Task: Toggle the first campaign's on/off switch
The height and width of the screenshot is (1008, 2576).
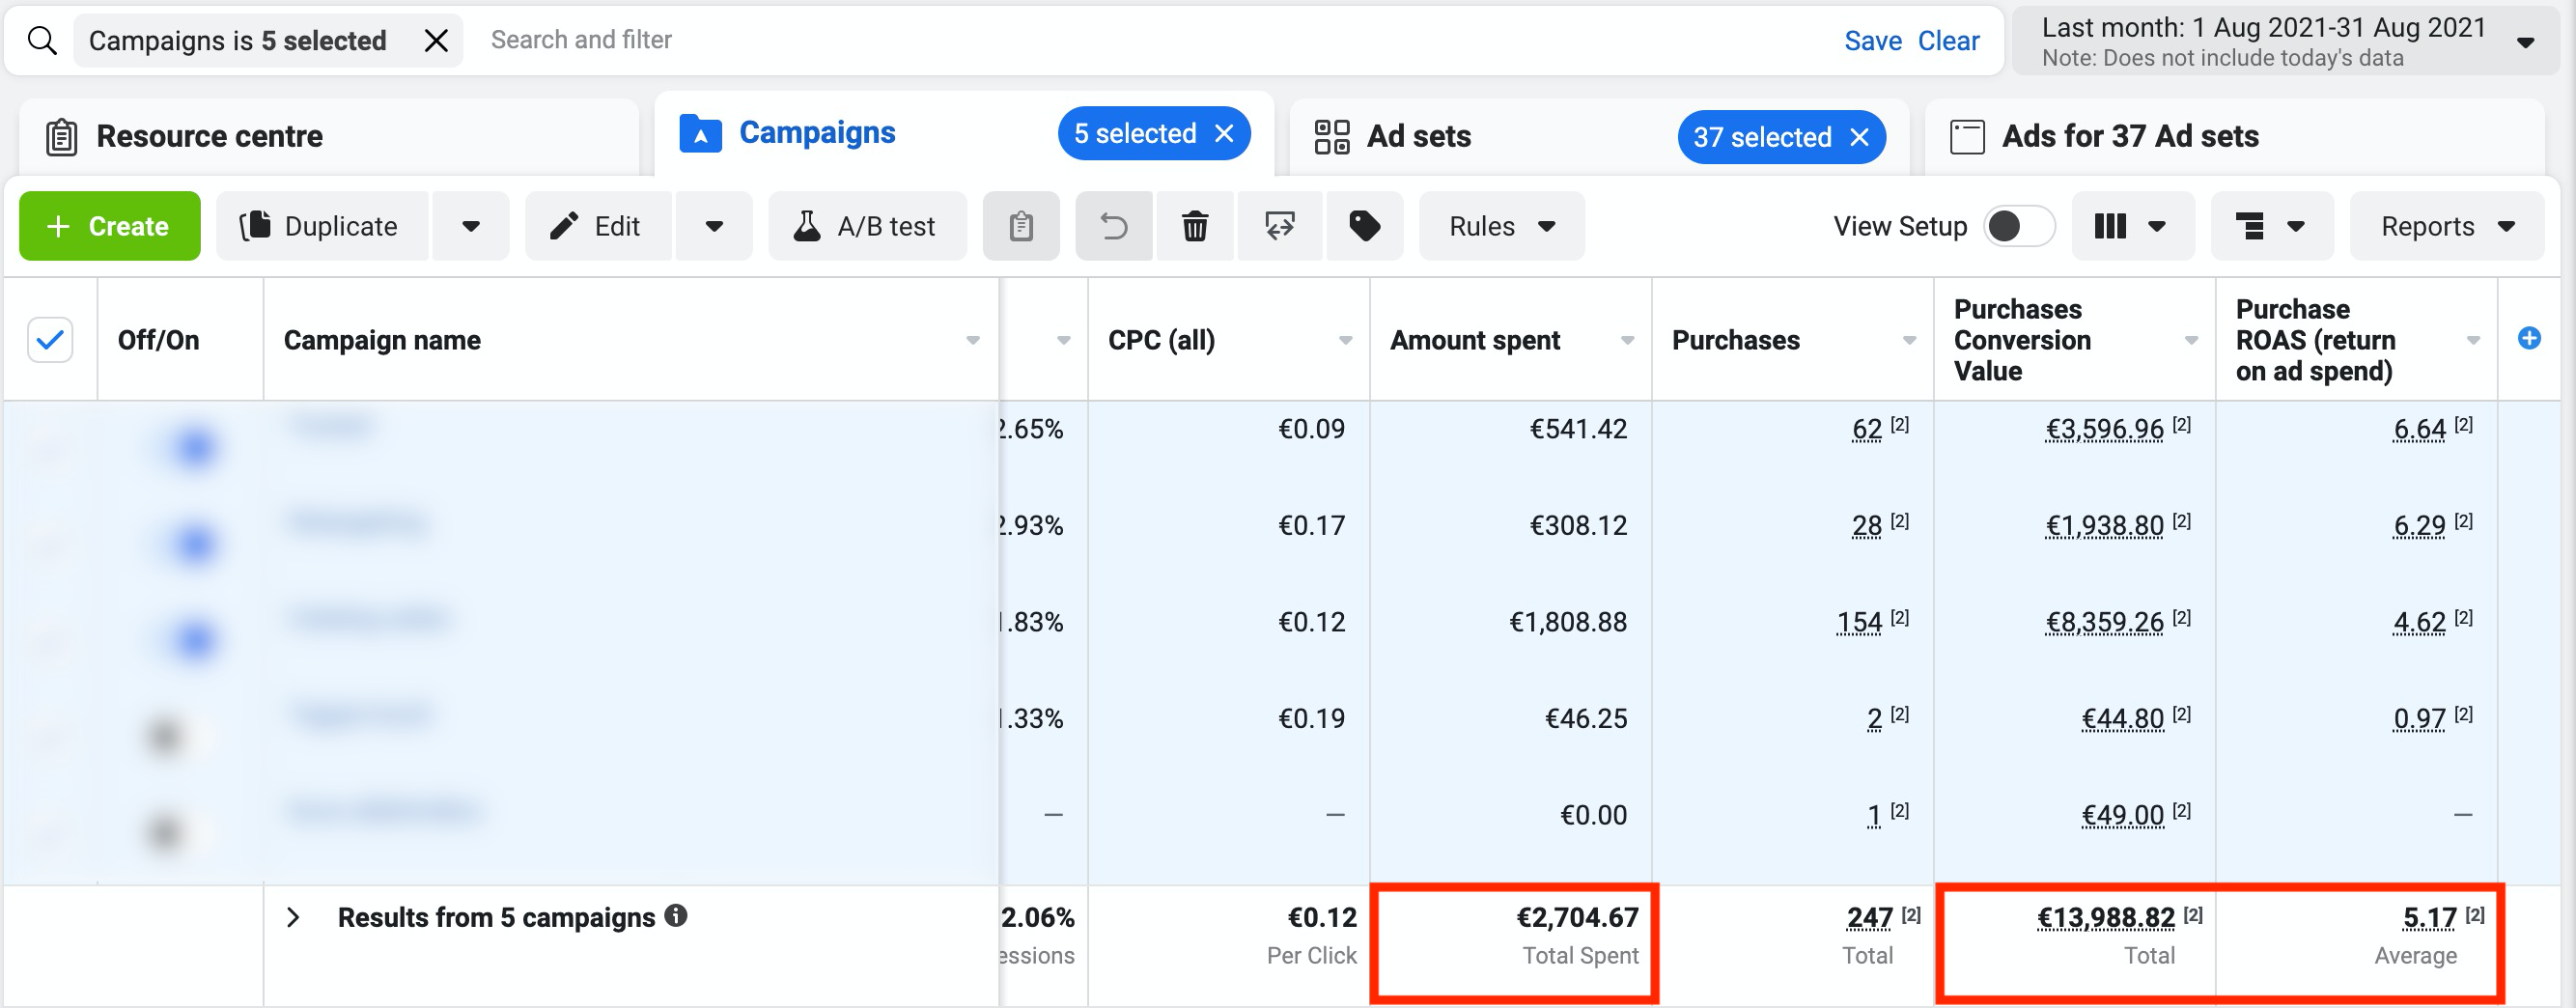Action: (x=187, y=446)
